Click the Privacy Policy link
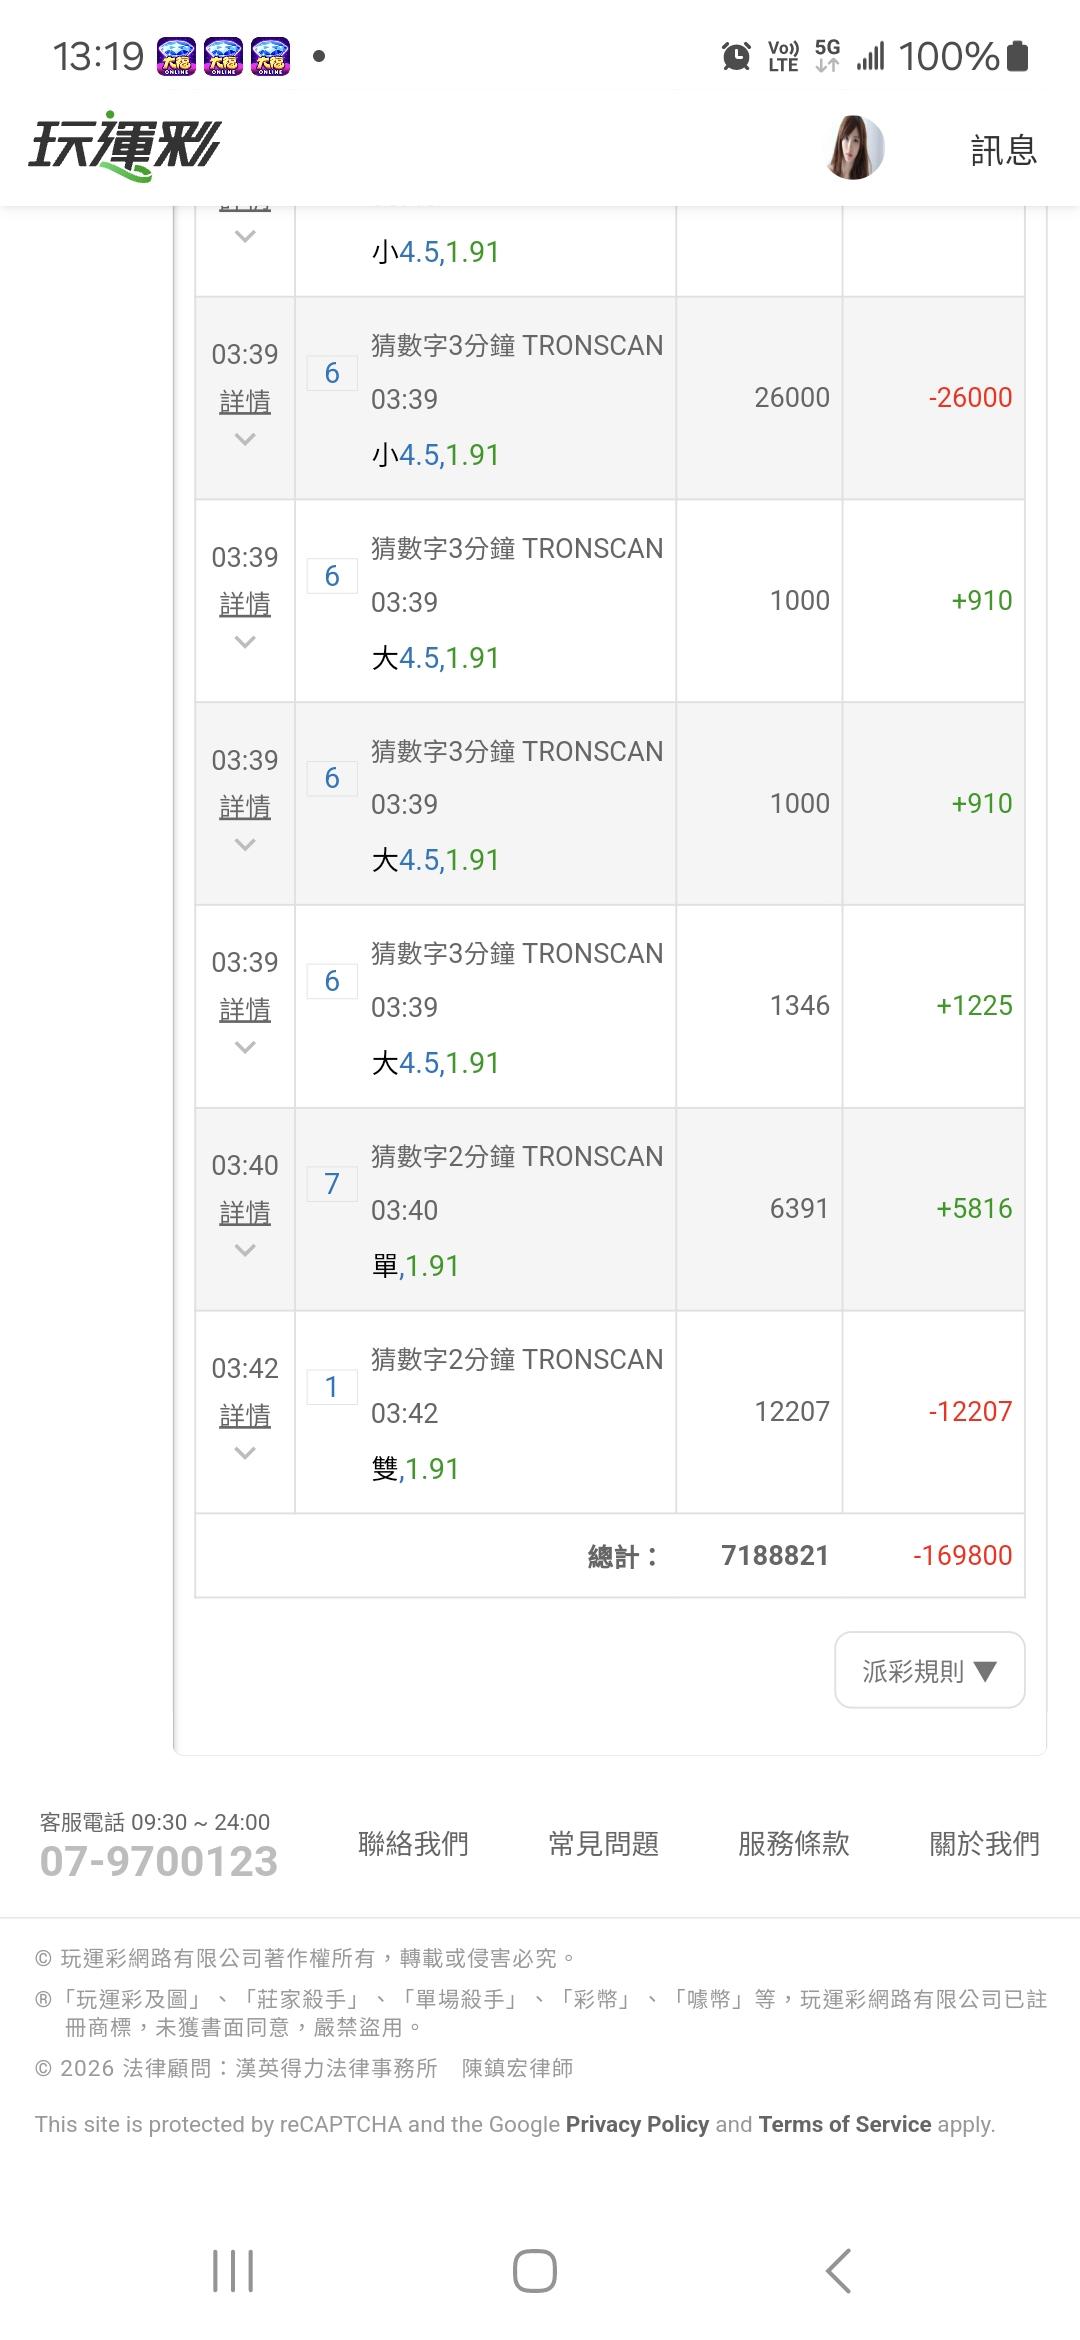 tap(637, 2124)
